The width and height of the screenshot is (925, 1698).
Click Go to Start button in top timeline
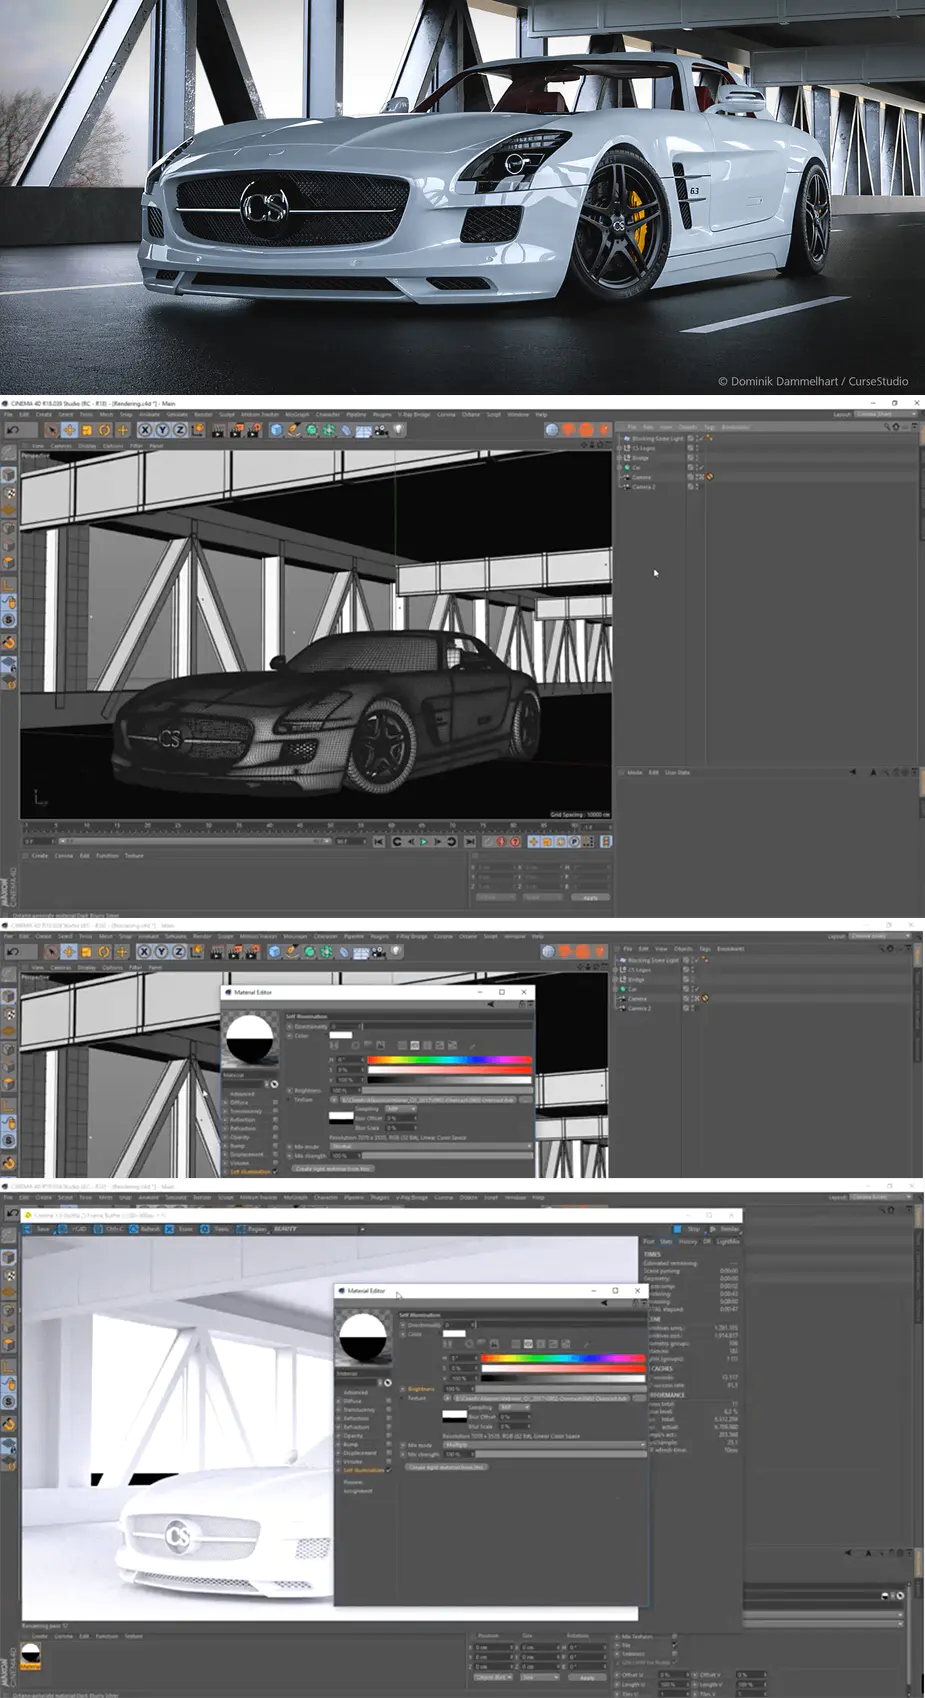coord(379,842)
